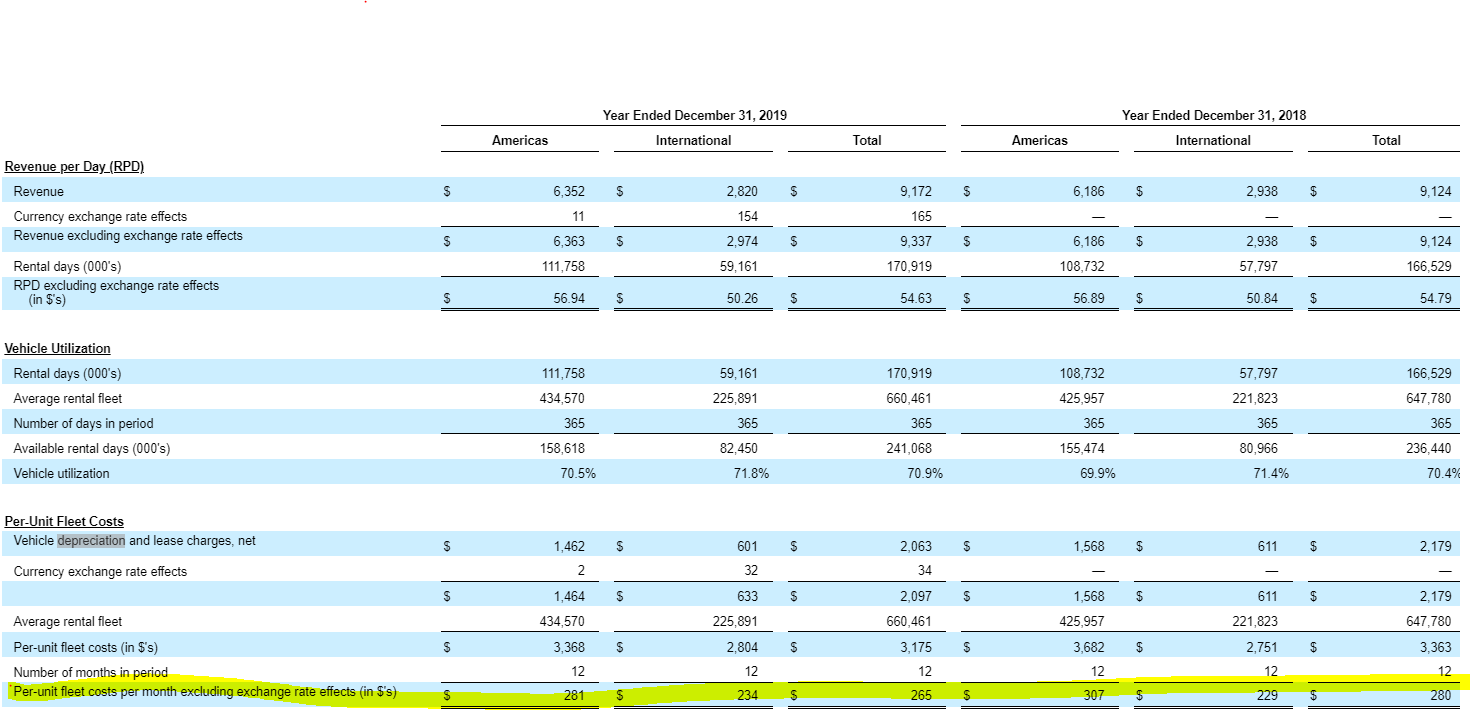Click available rental days value 155,474

coord(1082,448)
